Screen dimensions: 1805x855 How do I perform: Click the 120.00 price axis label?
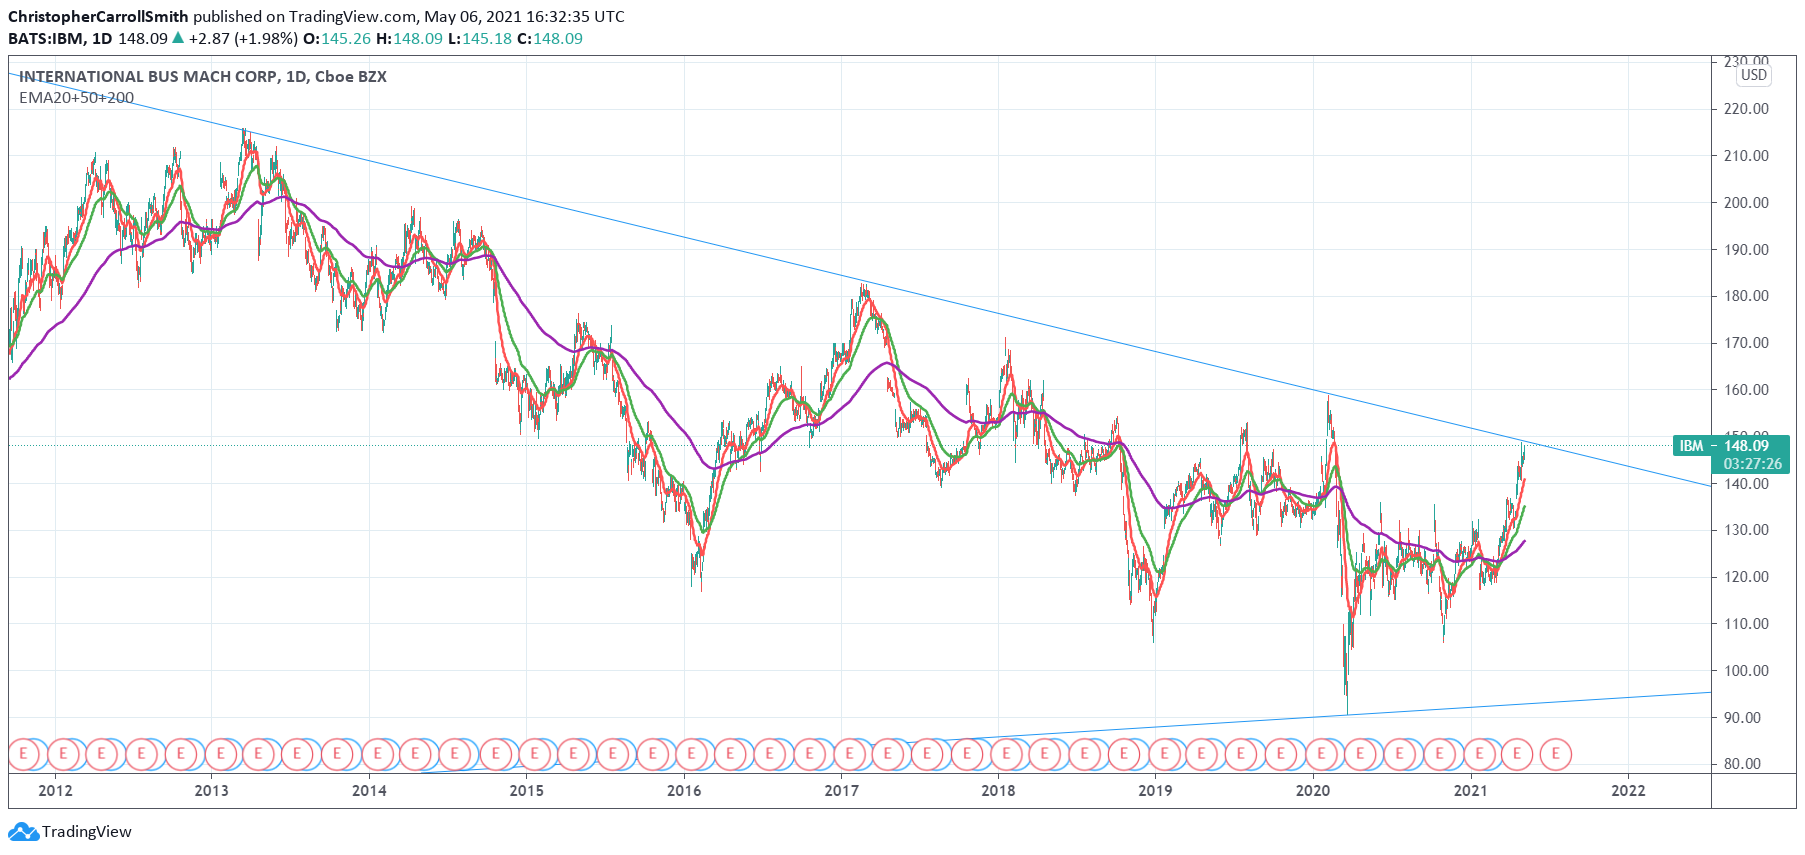(x=1746, y=577)
